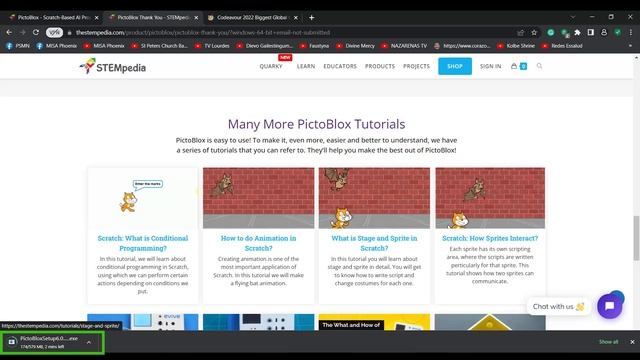
Task: Bookmark this page with the star icon
Action: [x=534, y=32]
